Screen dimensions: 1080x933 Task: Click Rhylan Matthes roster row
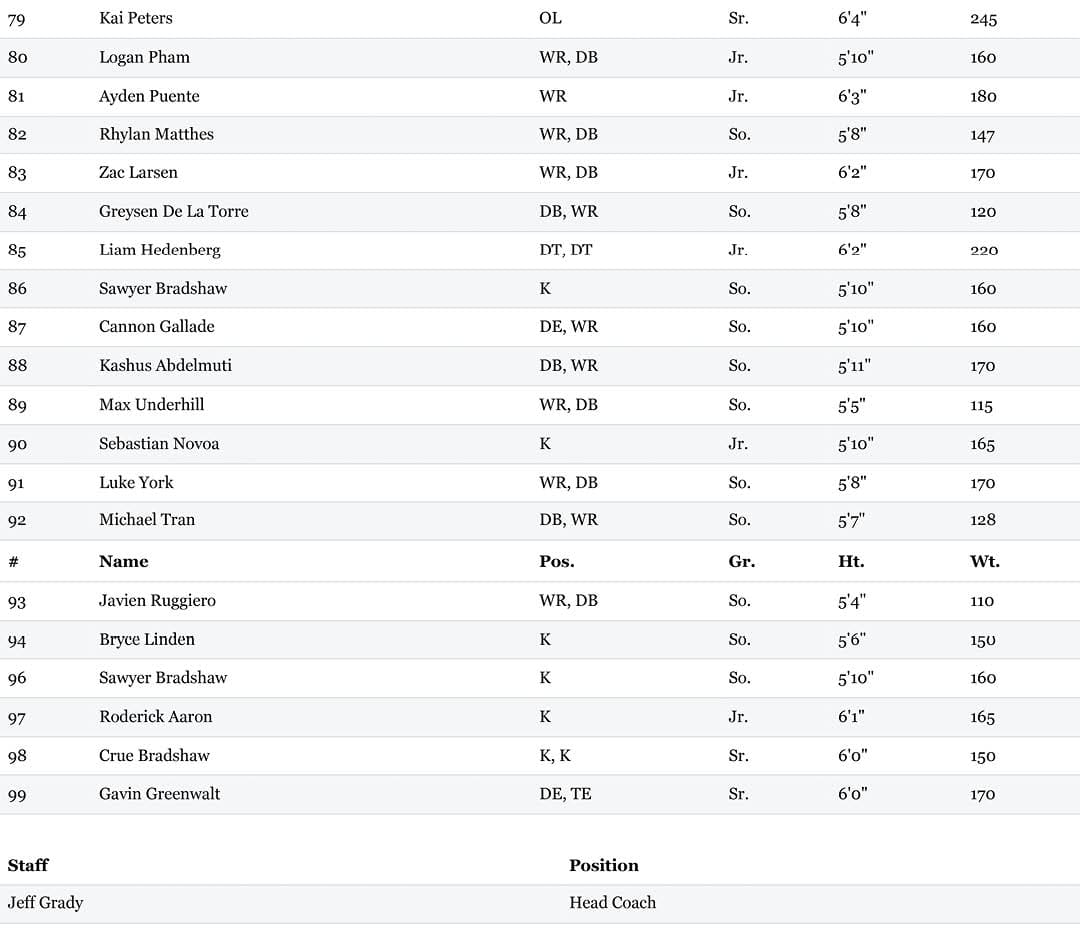[x=540, y=134]
